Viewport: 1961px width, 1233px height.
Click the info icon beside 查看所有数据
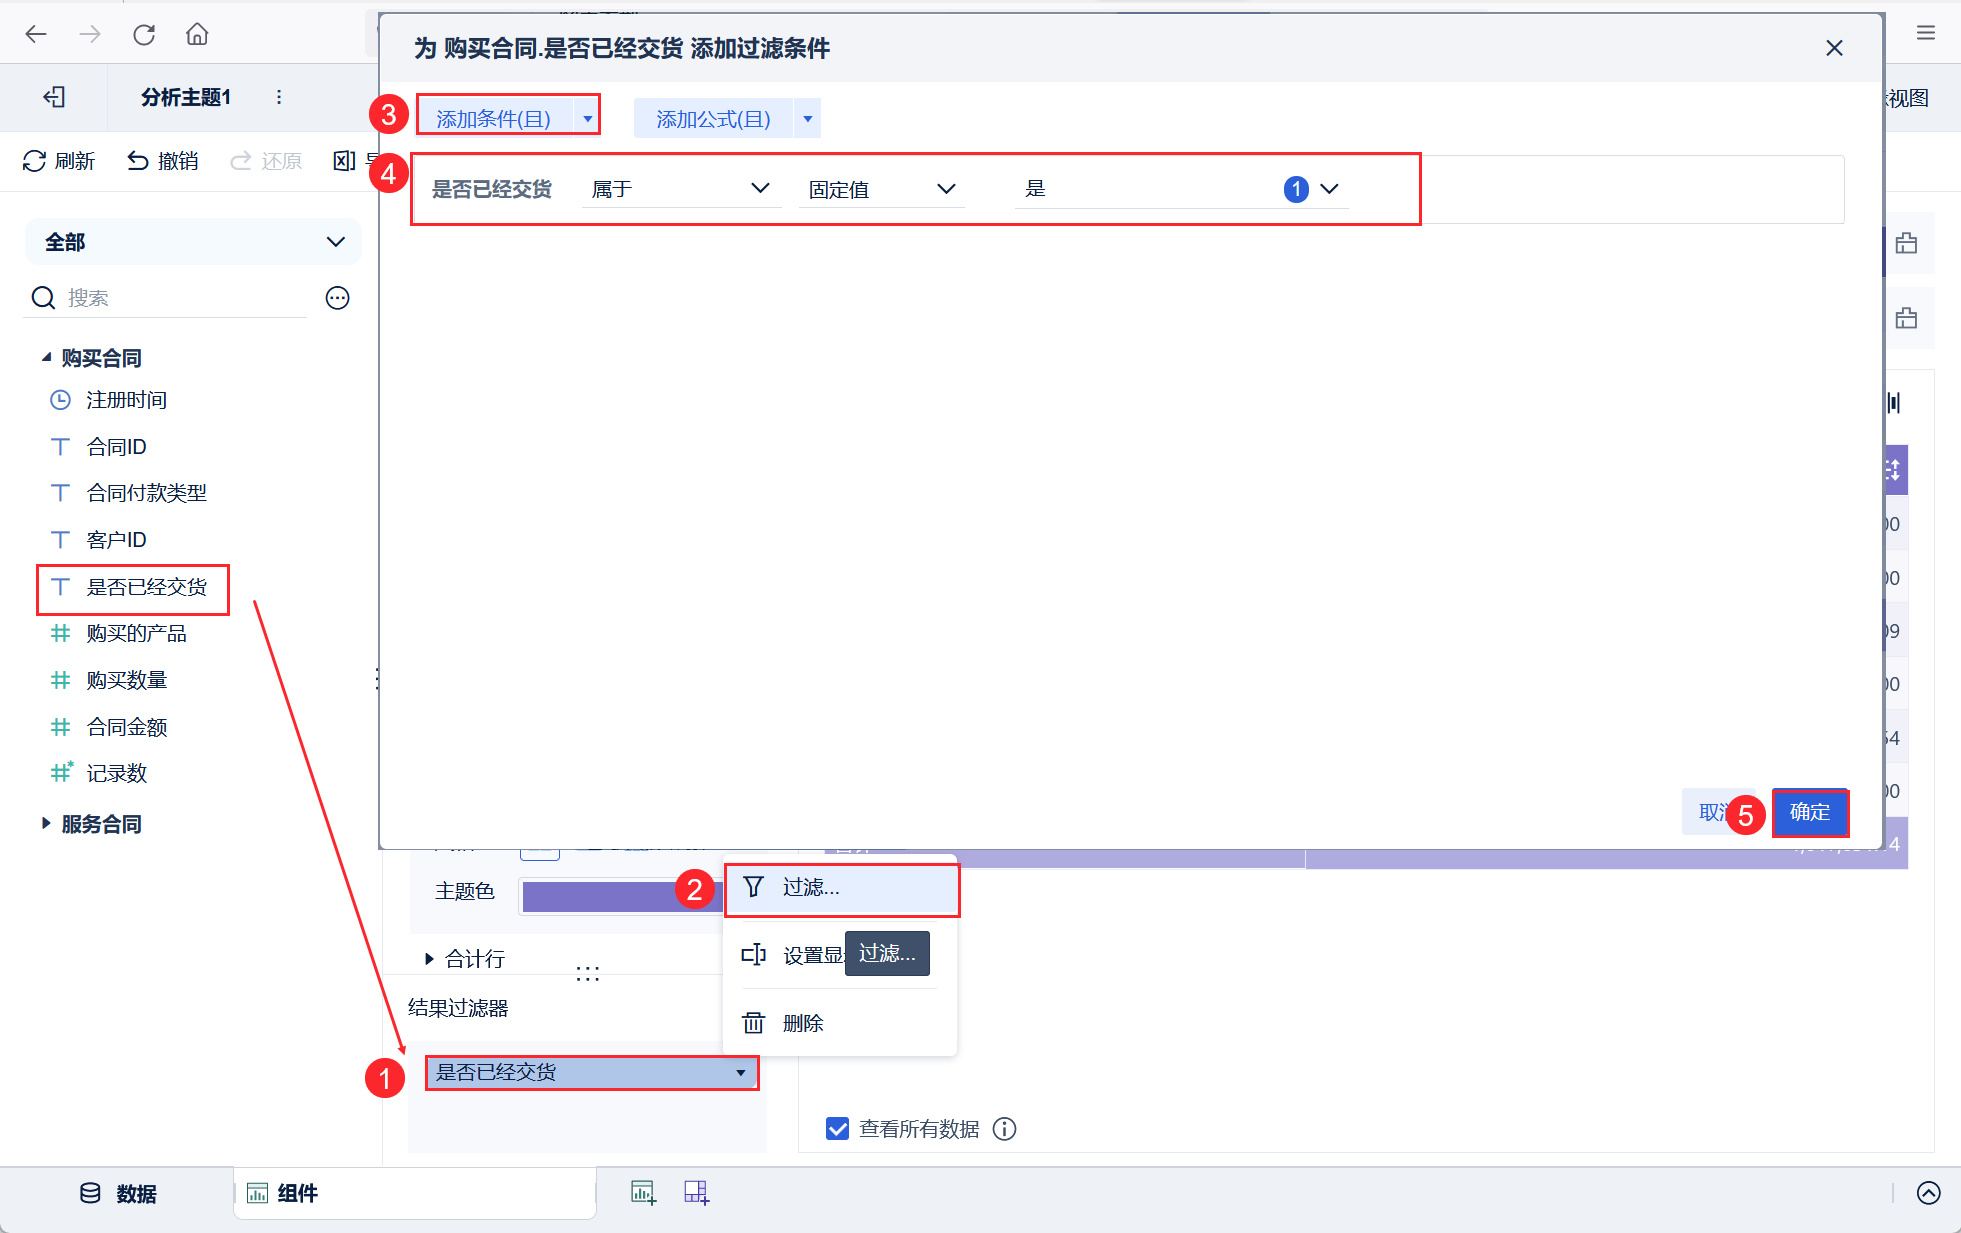click(1004, 1129)
